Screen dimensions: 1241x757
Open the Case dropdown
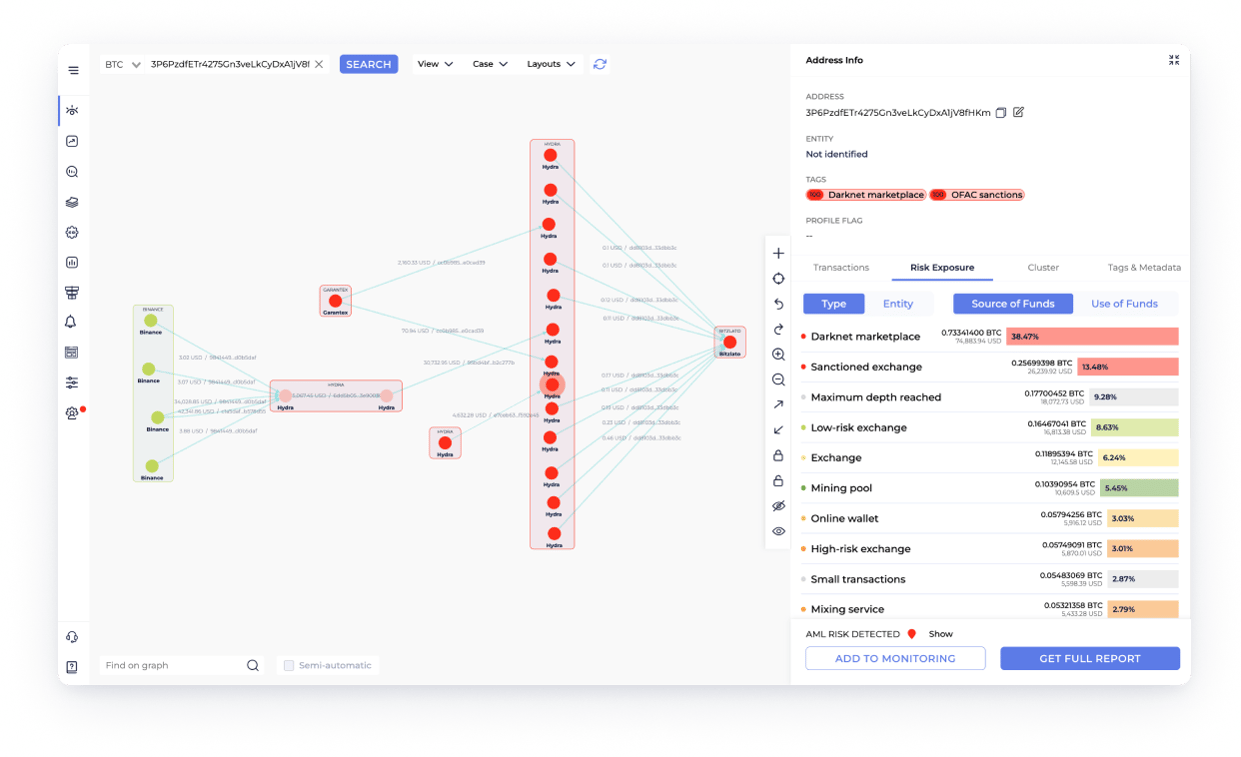tap(490, 64)
